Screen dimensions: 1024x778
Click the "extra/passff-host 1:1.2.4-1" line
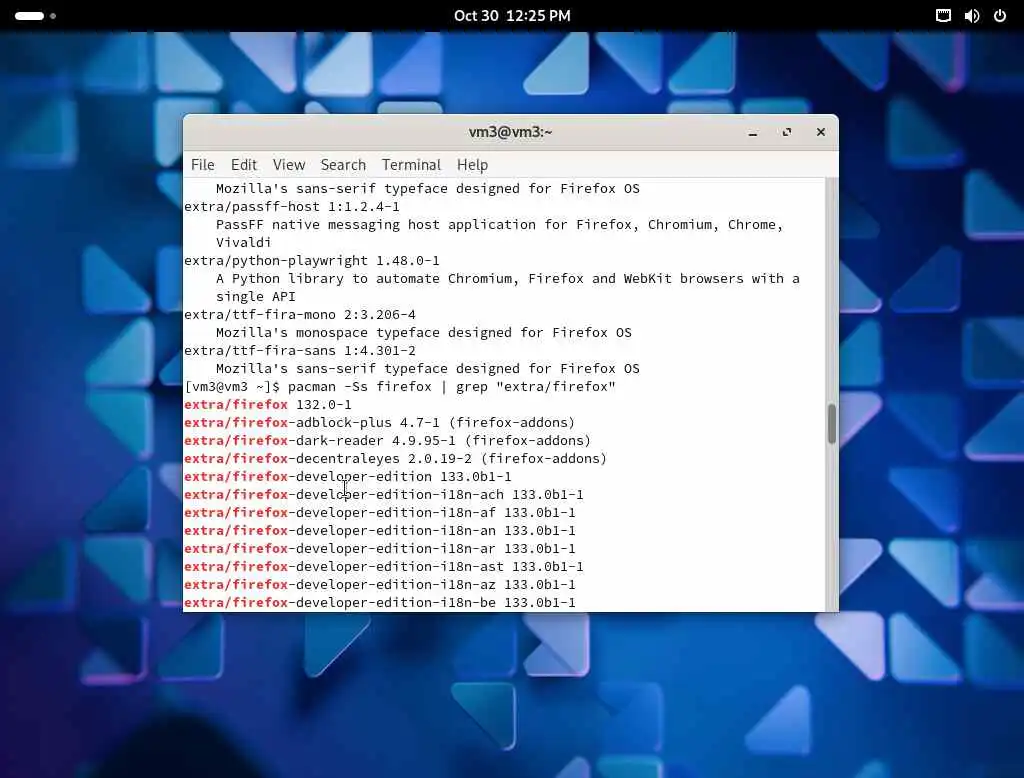(x=292, y=206)
